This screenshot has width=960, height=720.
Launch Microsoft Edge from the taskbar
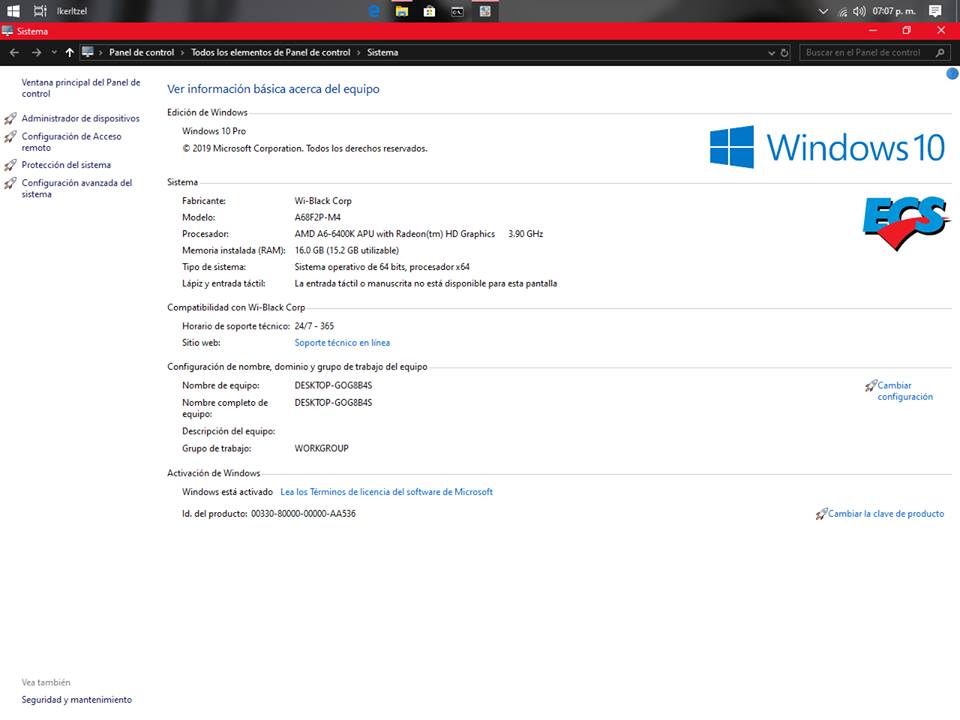[x=374, y=11]
